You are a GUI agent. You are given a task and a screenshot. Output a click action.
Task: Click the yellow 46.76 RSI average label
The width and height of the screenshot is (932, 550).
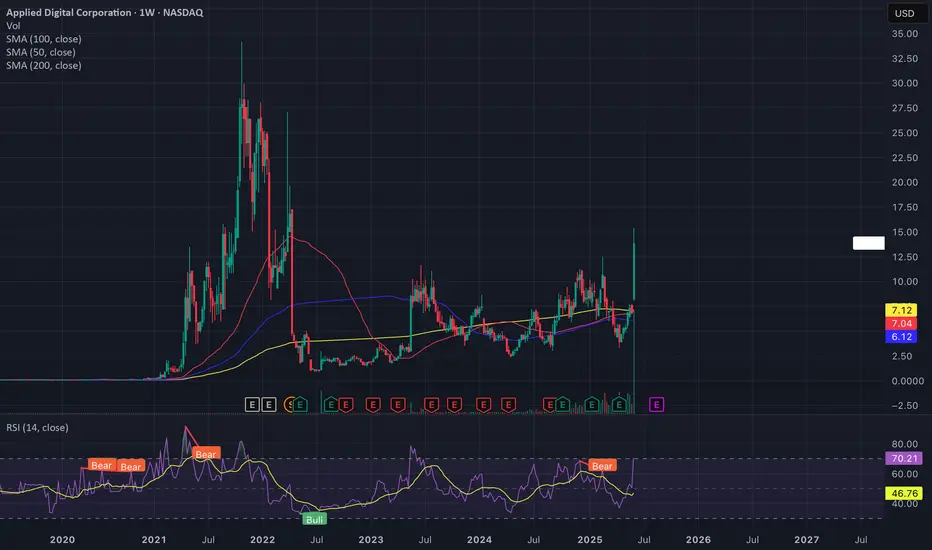904,494
